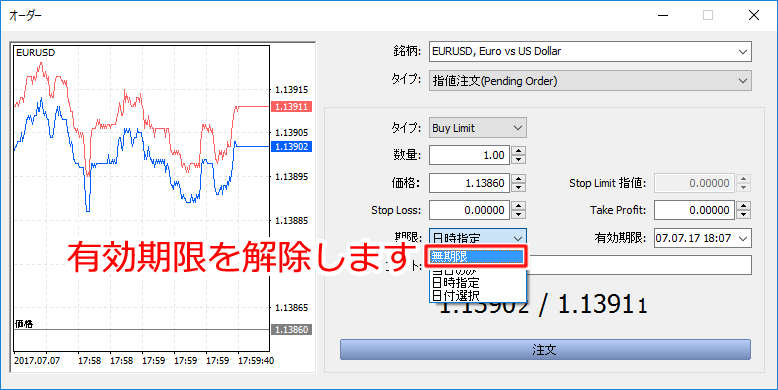Click the Take Profit input field
The width and height of the screenshot is (778, 390).
(x=695, y=210)
